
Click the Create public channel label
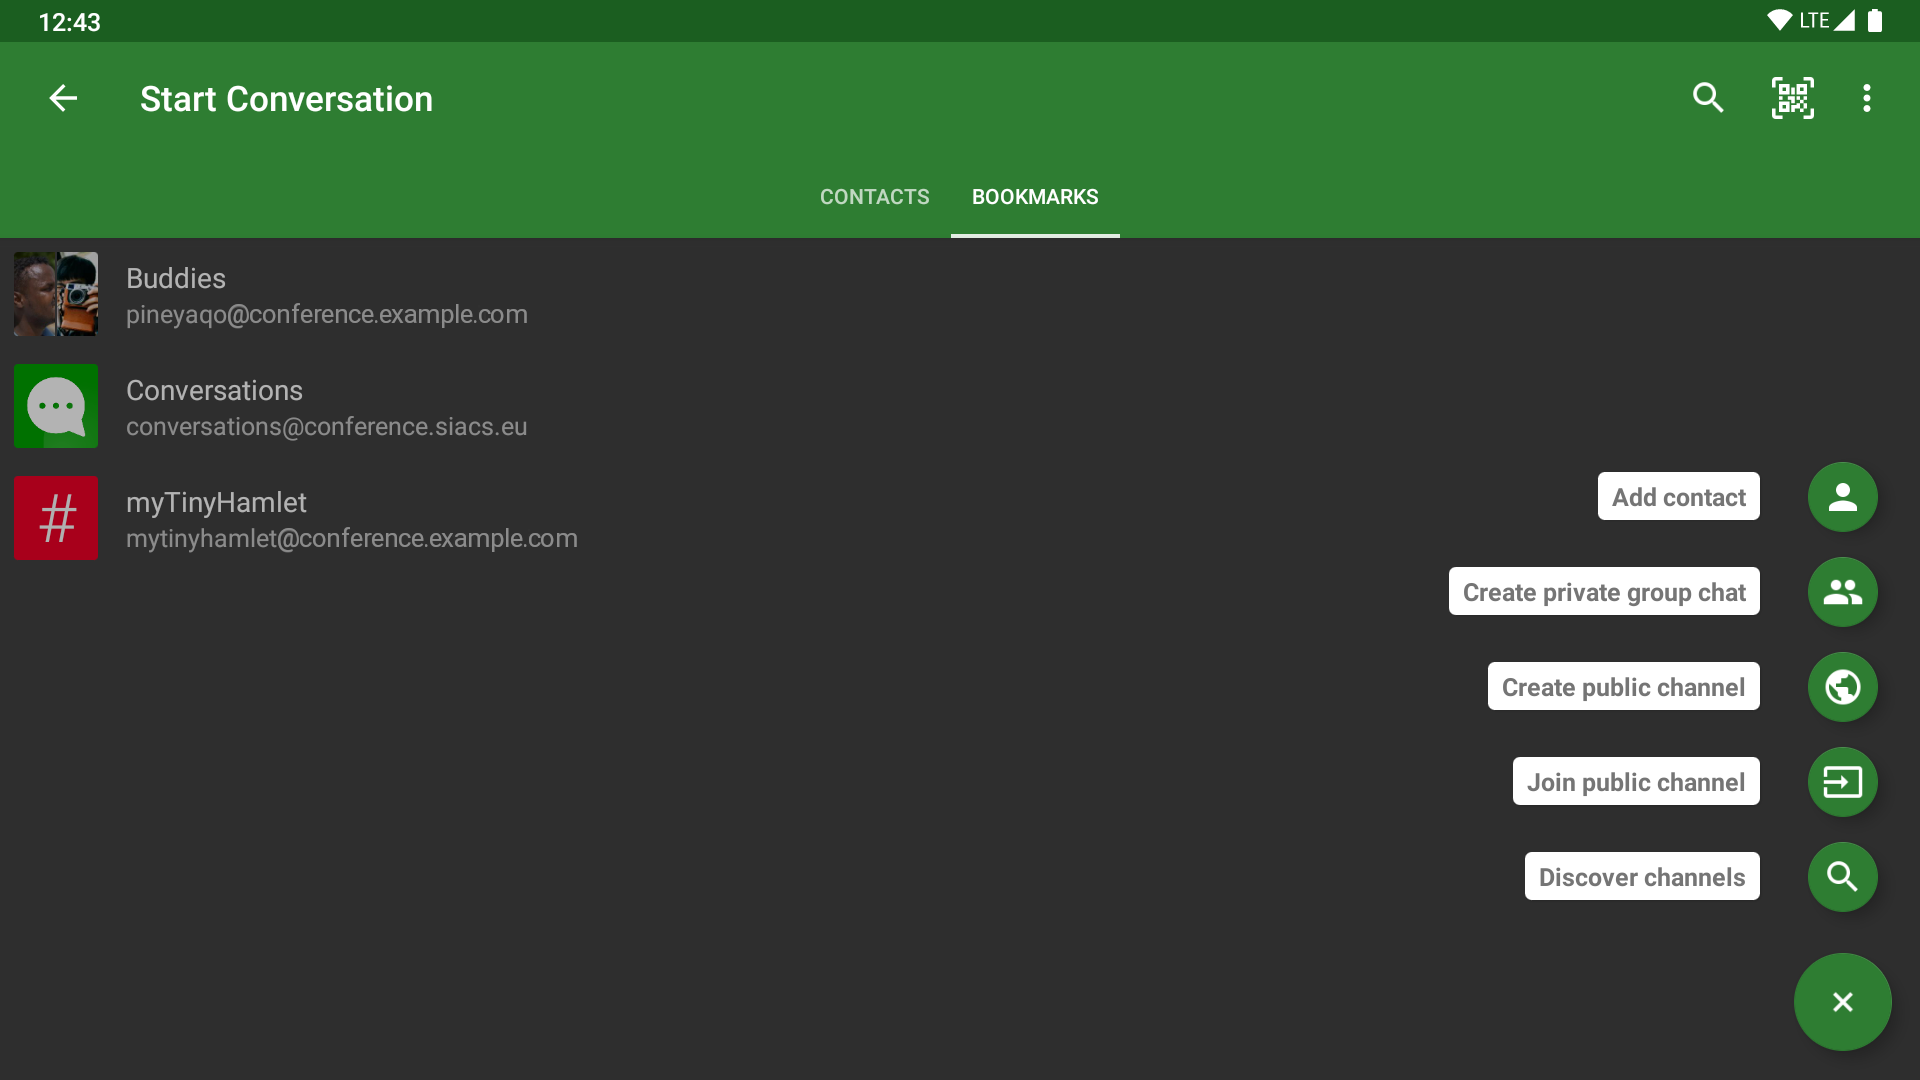click(x=1623, y=687)
